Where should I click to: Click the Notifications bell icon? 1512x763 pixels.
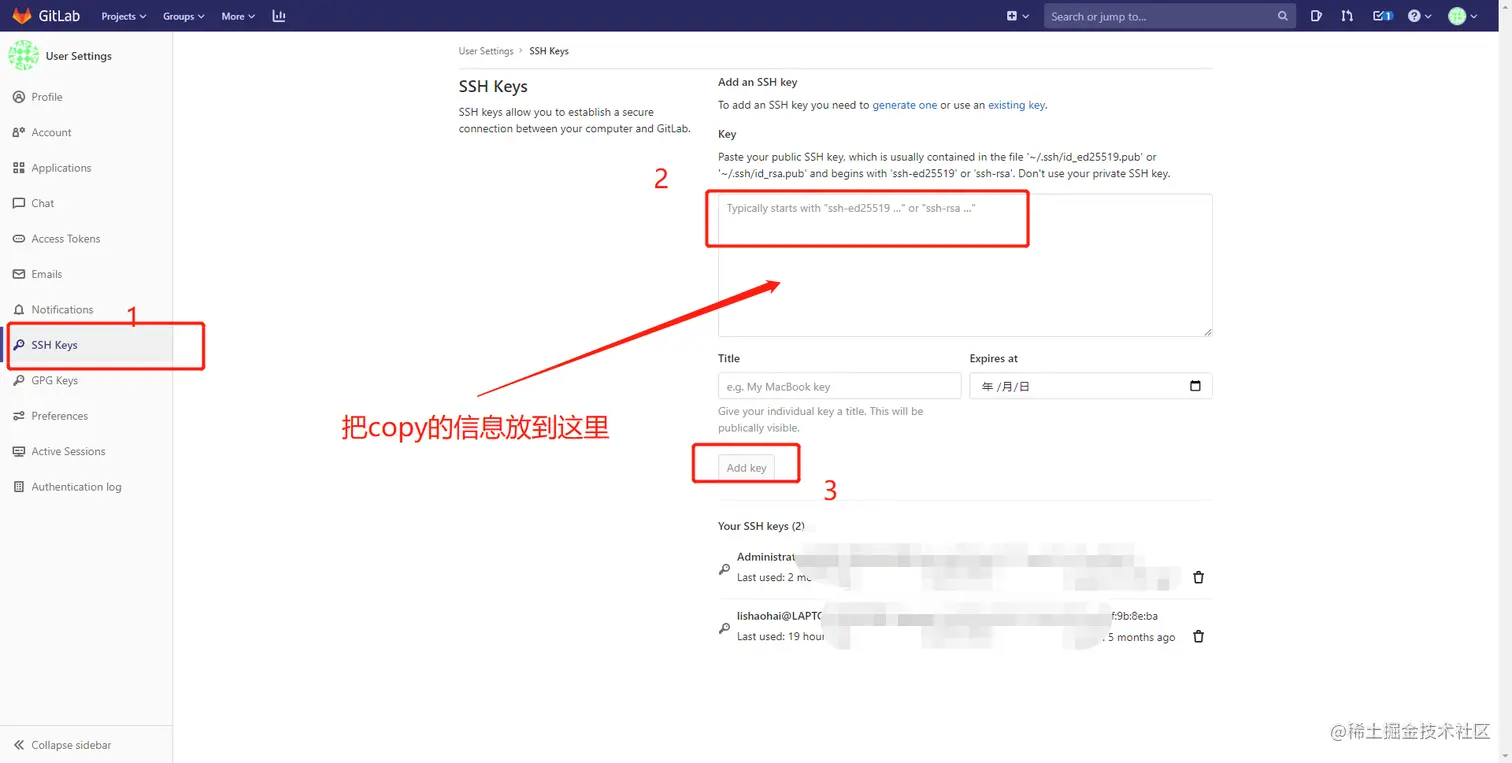[18, 310]
